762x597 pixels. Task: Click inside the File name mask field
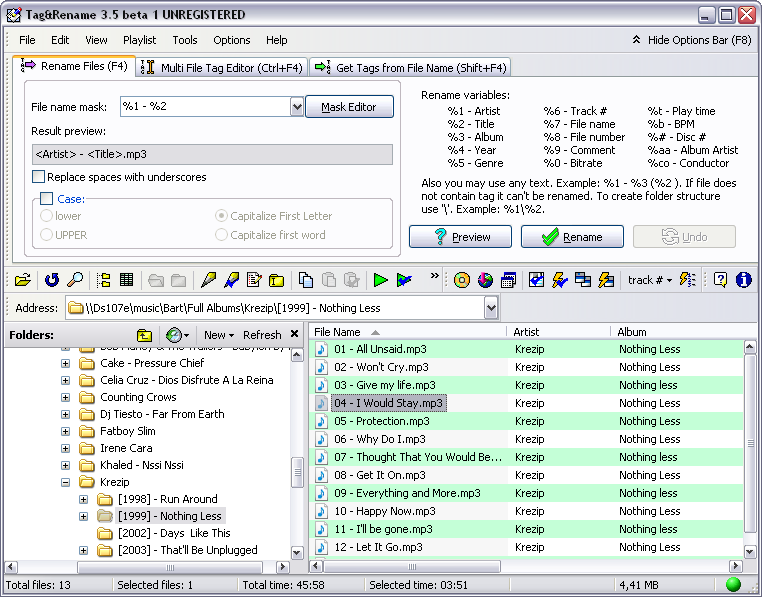click(x=205, y=106)
